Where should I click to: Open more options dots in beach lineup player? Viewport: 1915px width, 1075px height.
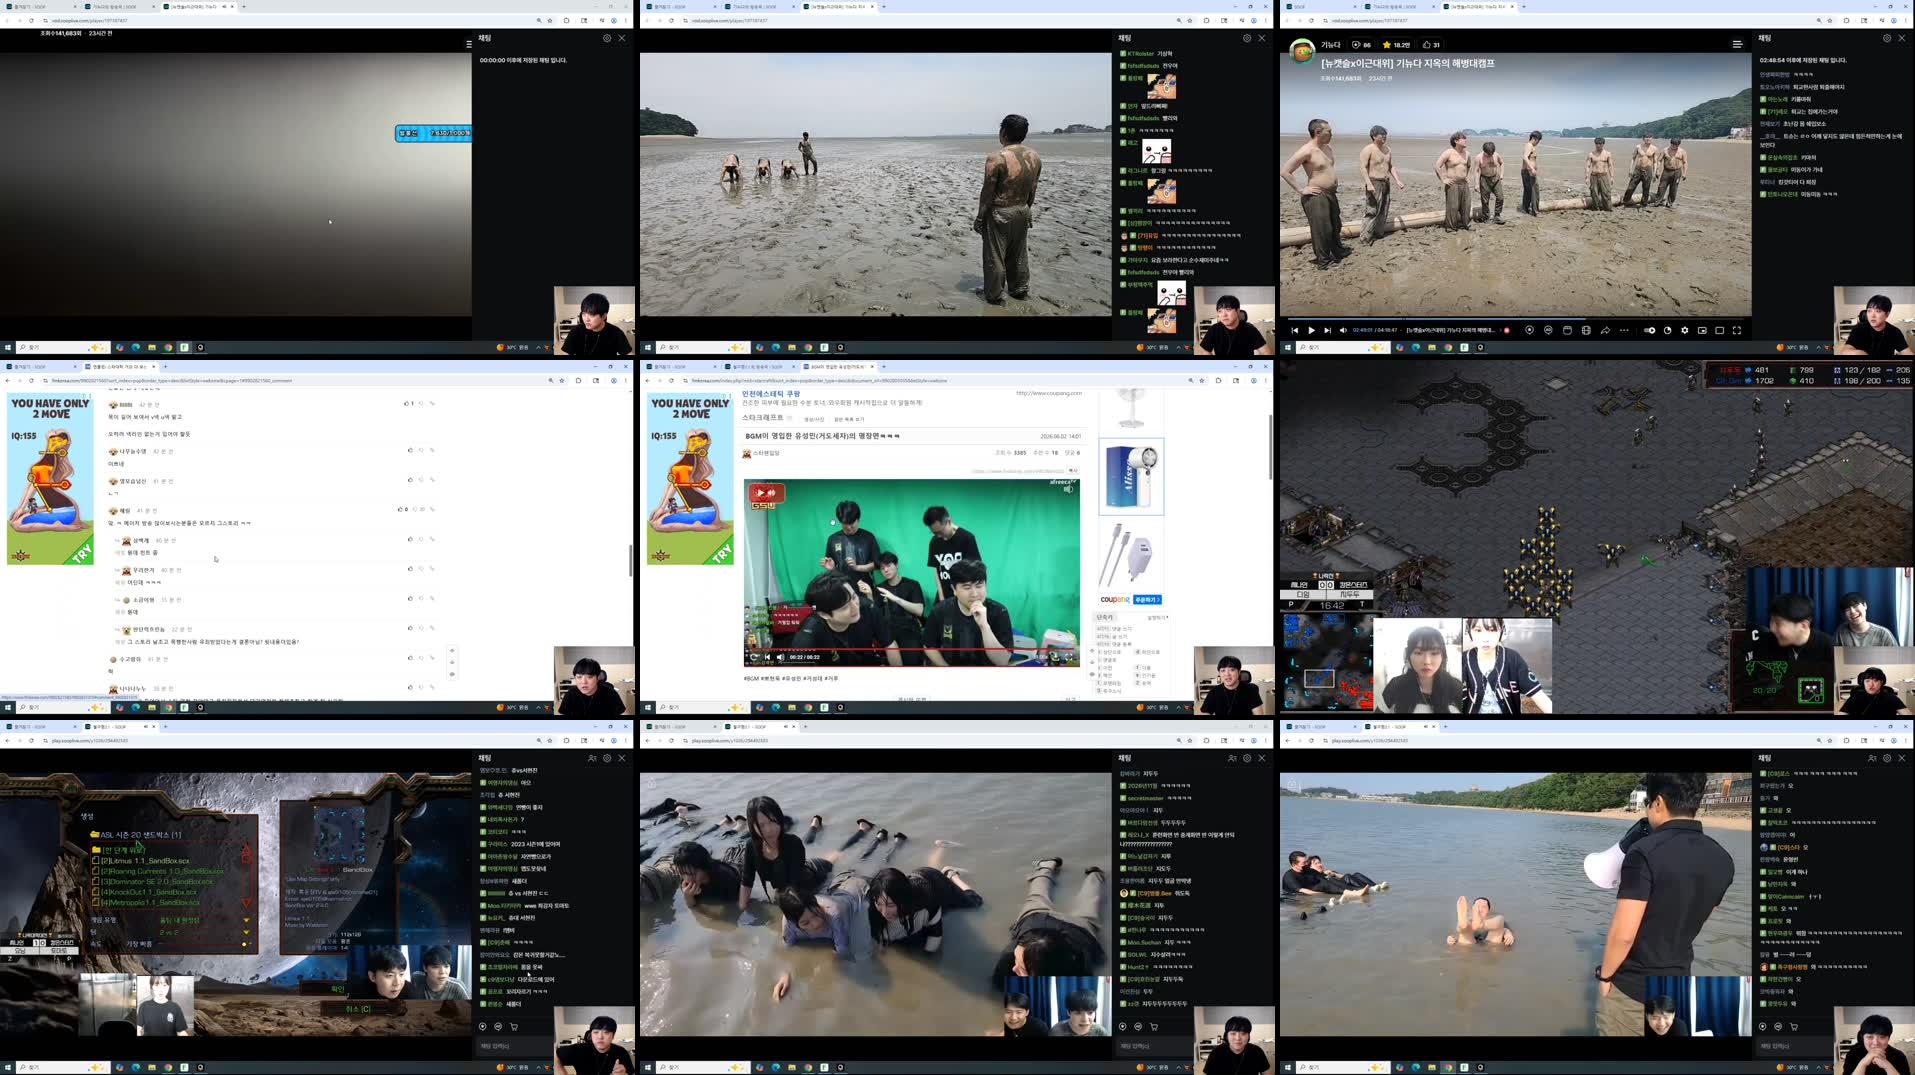click(1624, 330)
